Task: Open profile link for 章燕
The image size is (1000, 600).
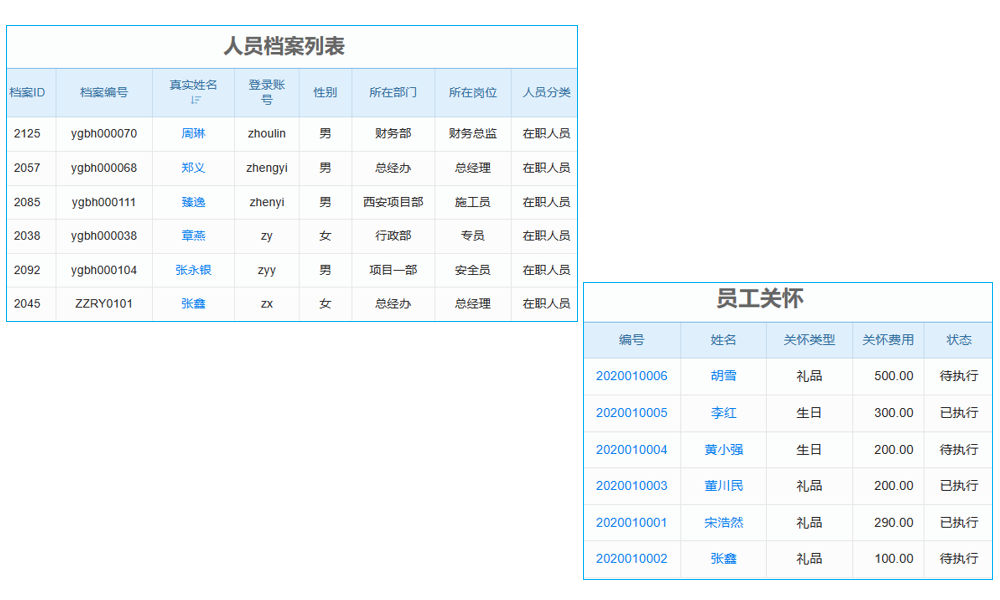Action: pyautogui.click(x=192, y=236)
